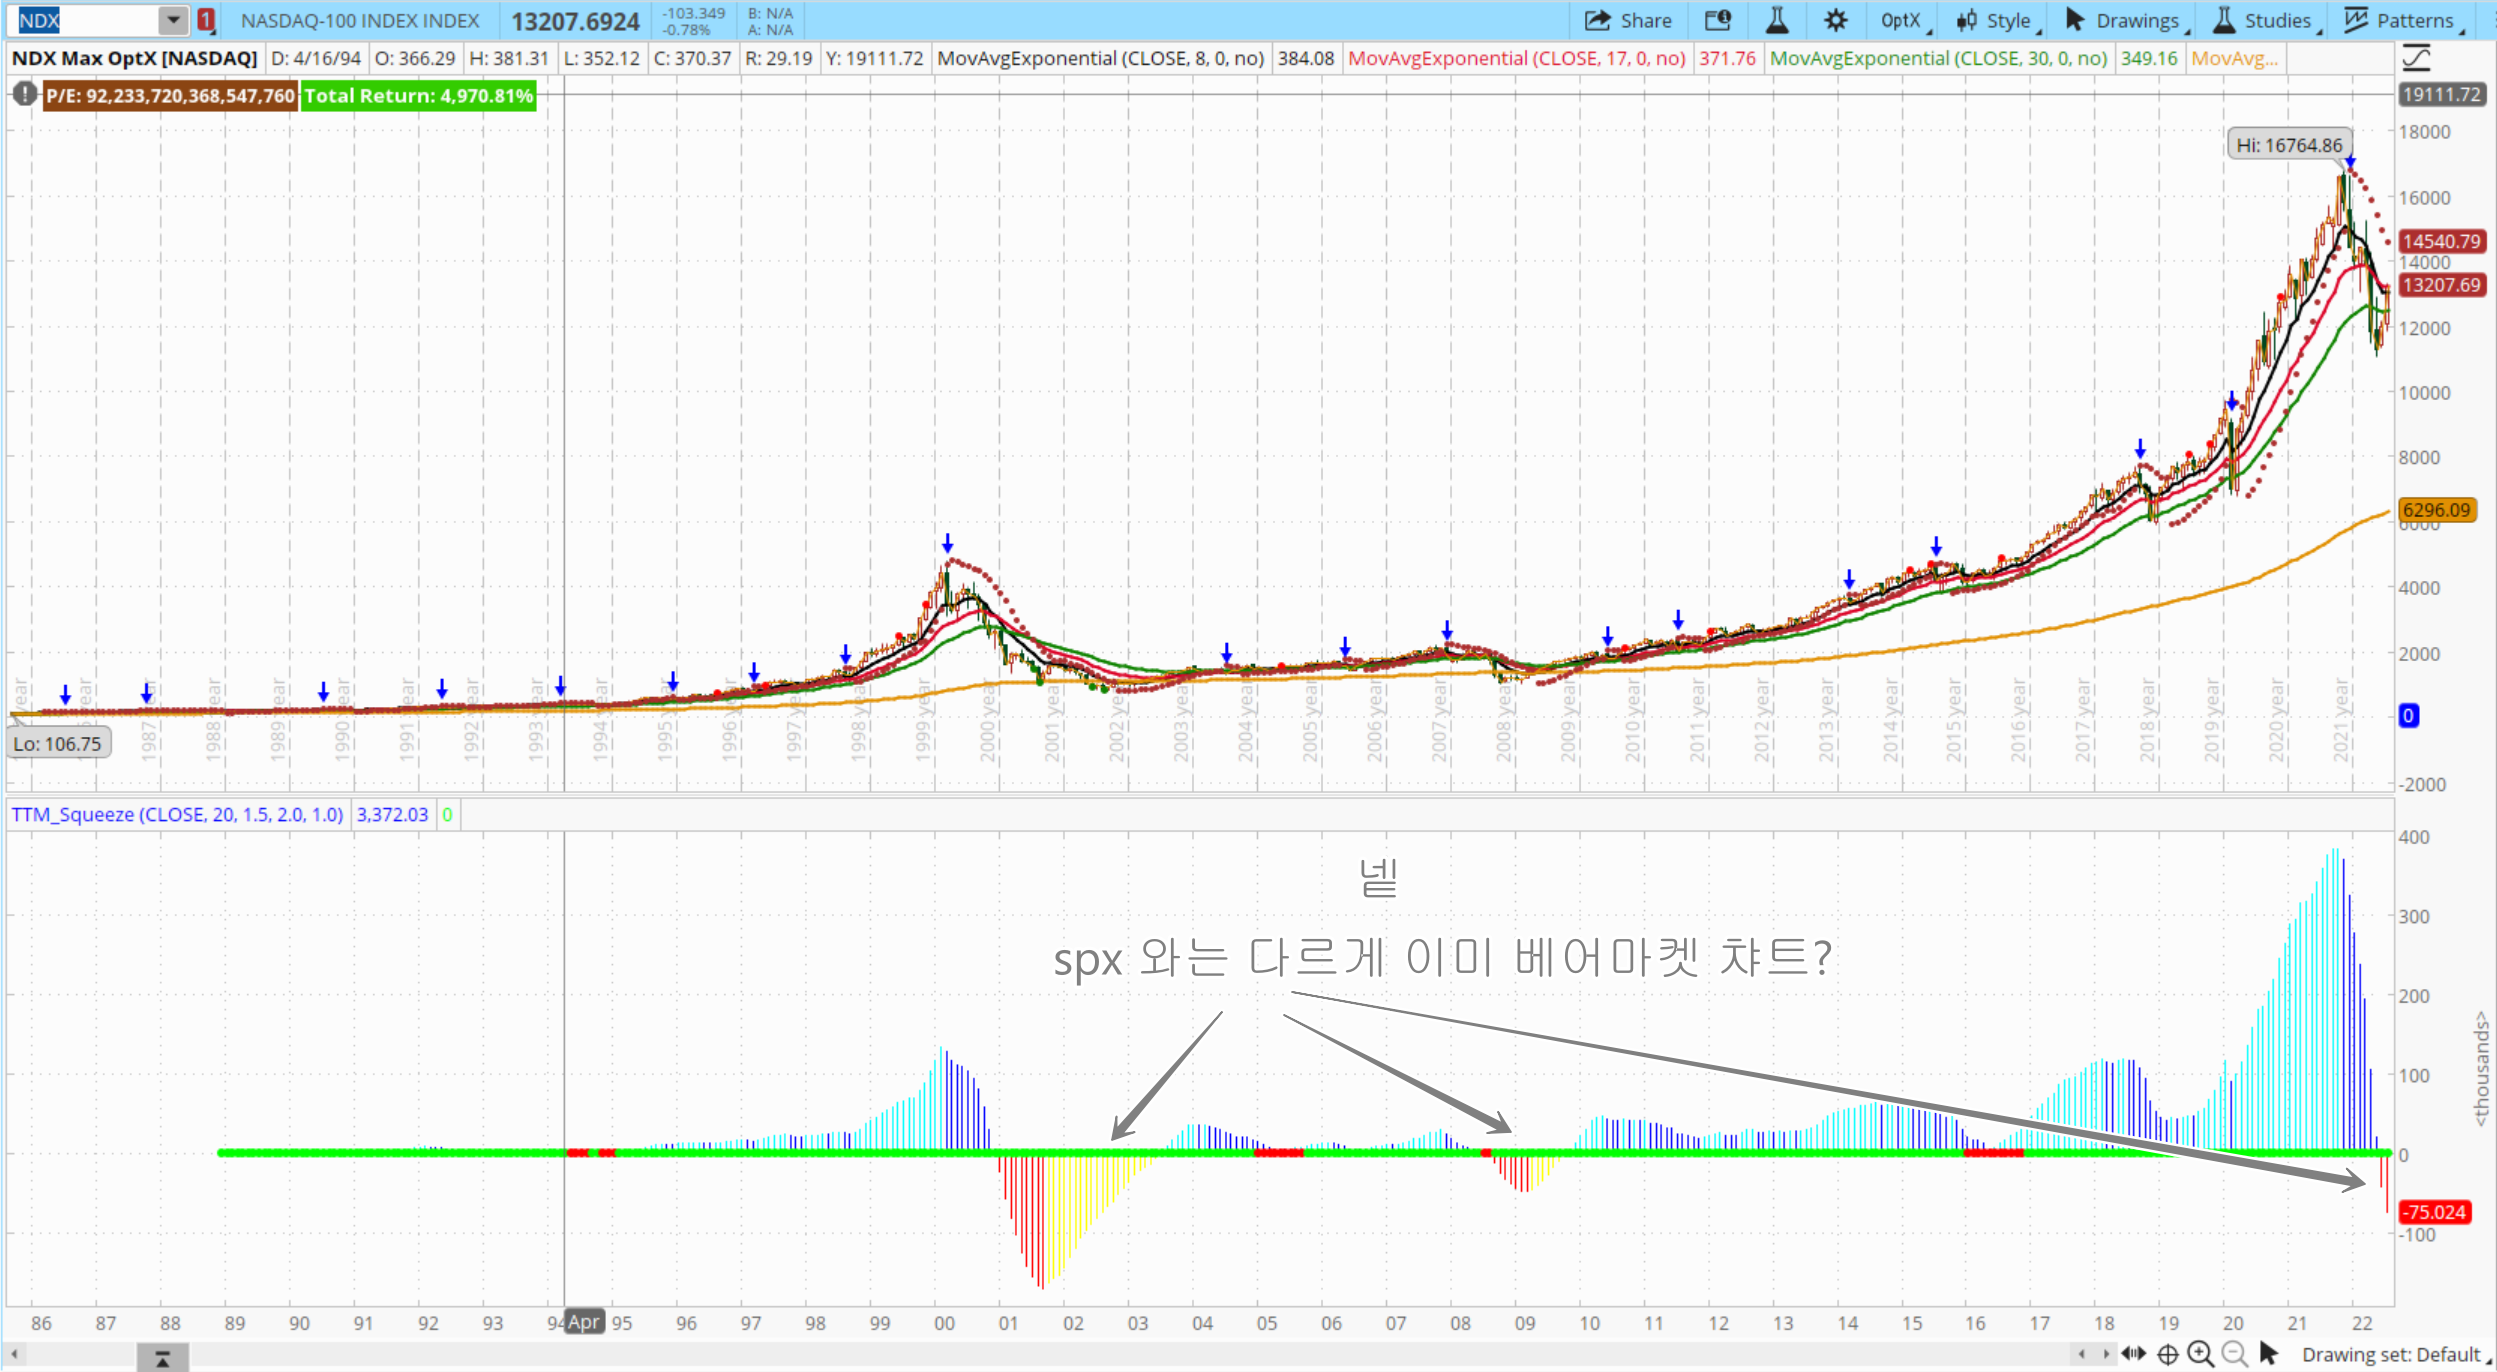Open the Patterns menu
This screenshot has width=2497, height=1372.
[x=2402, y=21]
